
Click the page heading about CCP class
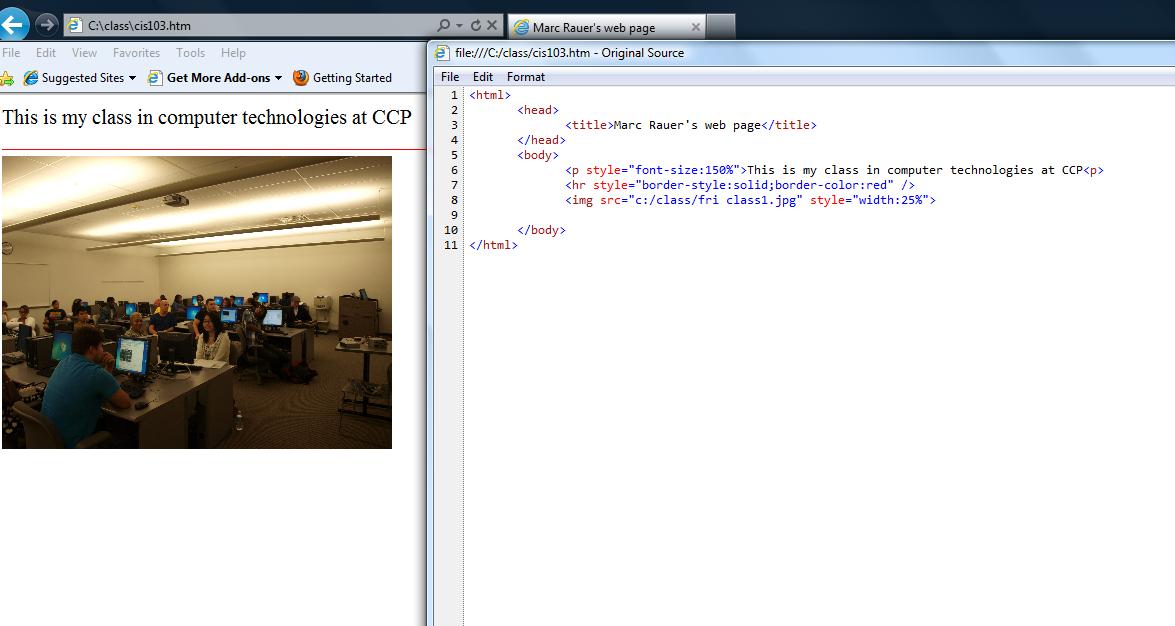pos(207,118)
